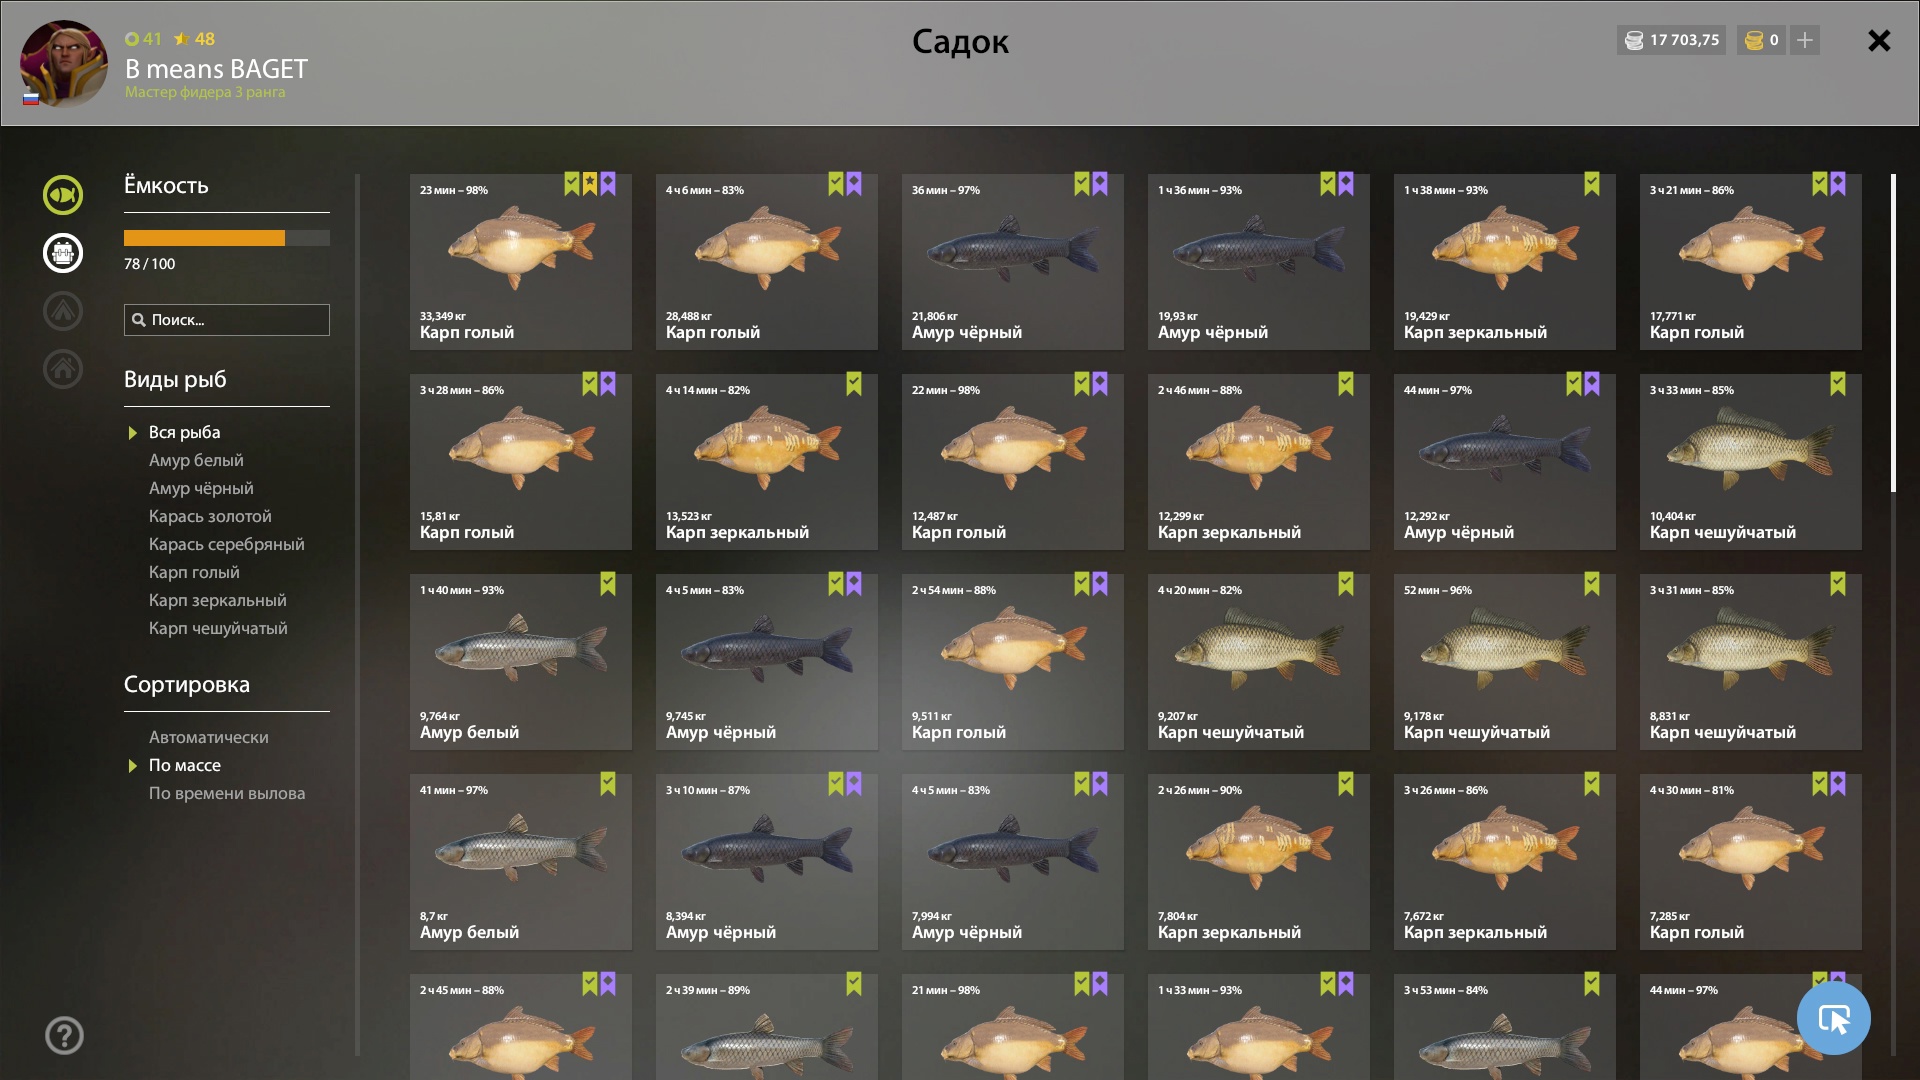
Task: Click the fish search input field
Action: pos(227,320)
